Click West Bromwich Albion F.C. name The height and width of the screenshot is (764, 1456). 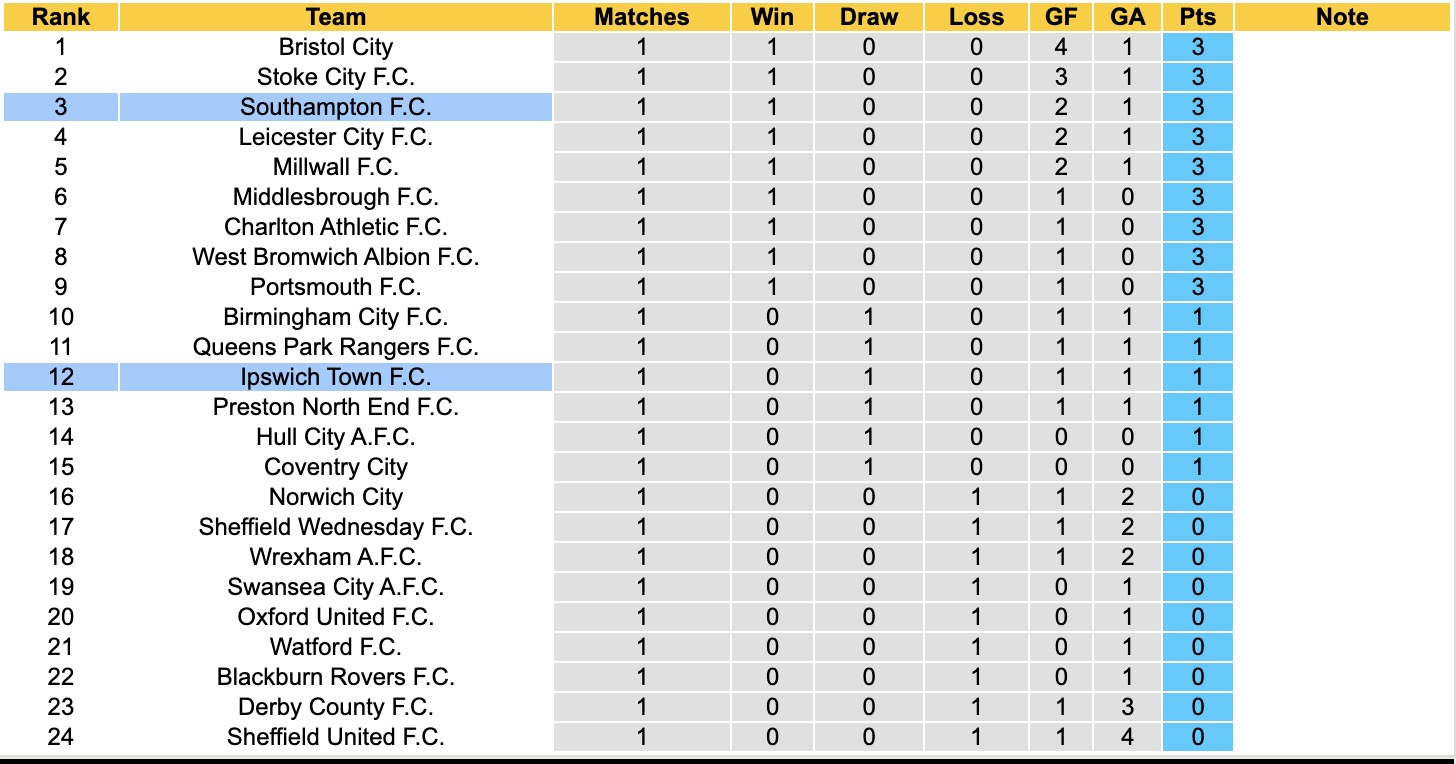pyautogui.click(x=336, y=257)
